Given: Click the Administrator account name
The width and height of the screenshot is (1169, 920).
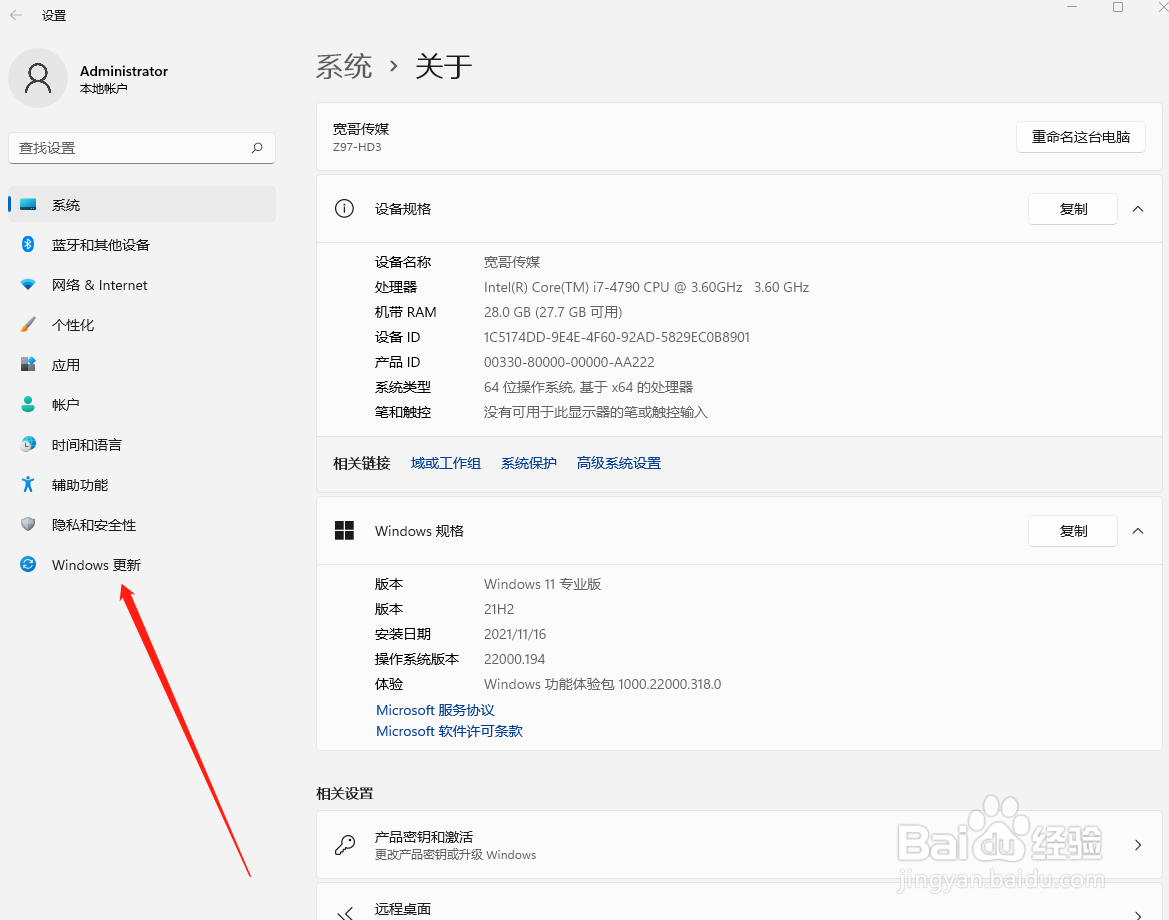Looking at the screenshot, I should (124, 71).
